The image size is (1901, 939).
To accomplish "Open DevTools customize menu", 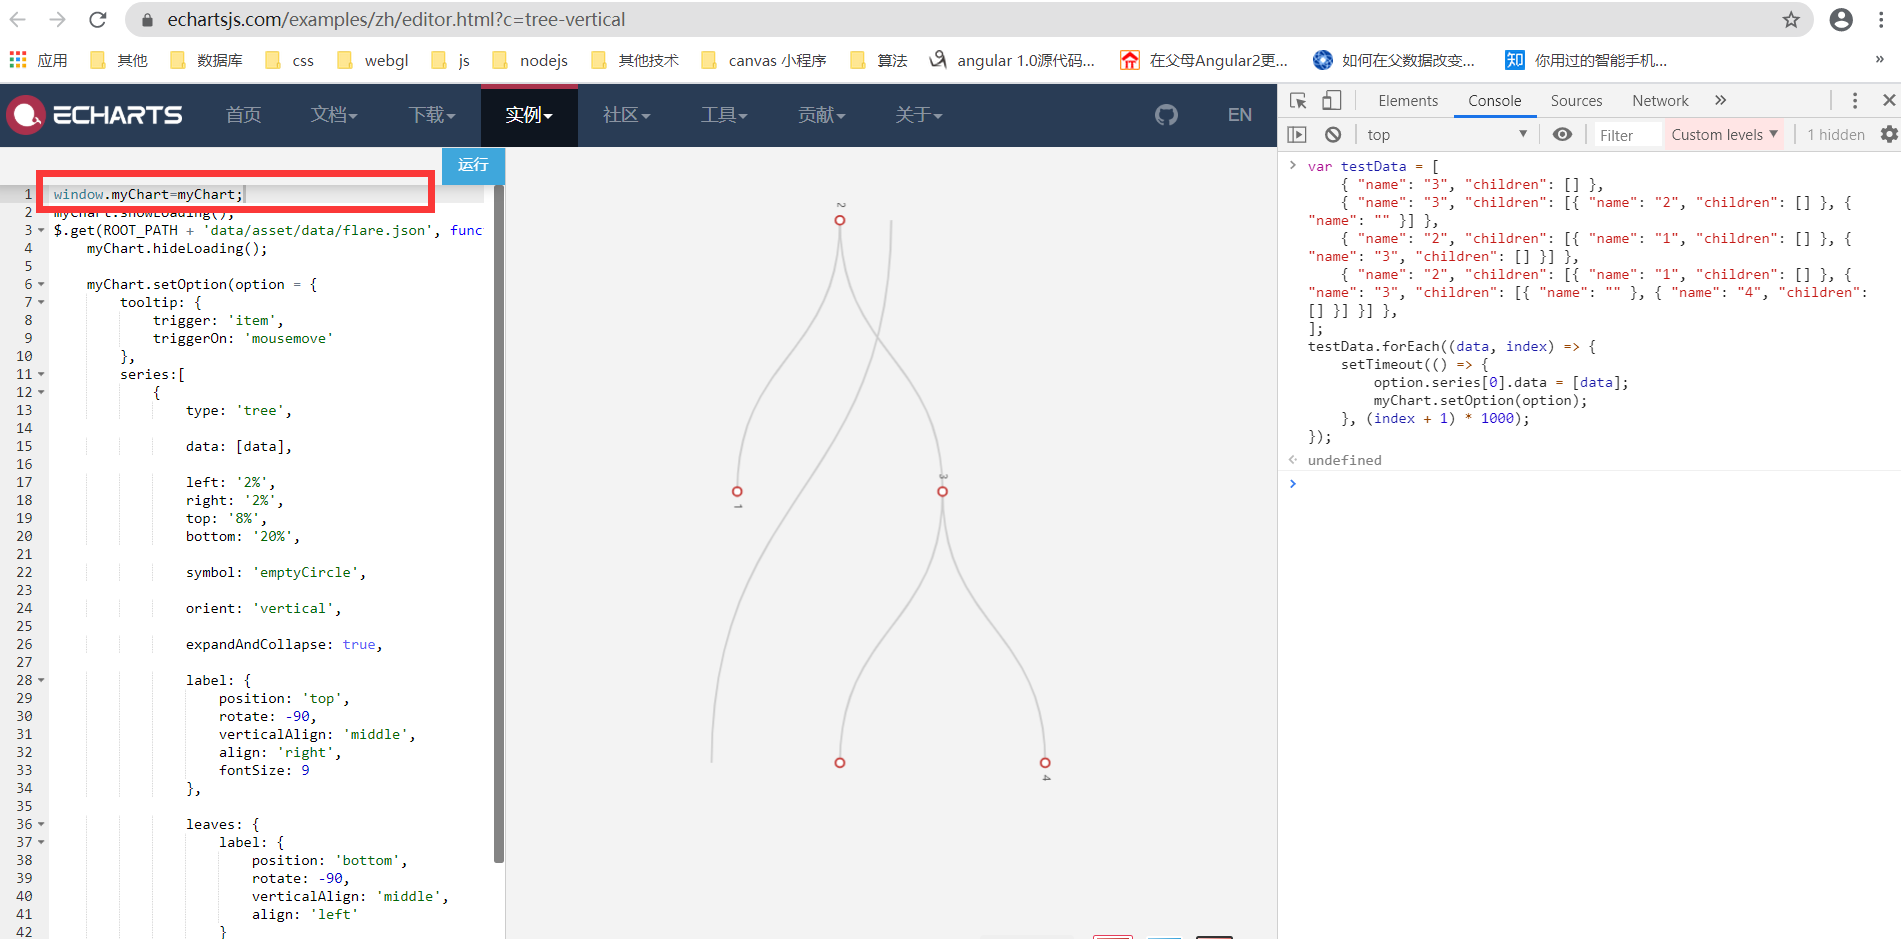I will (1855, 100).
